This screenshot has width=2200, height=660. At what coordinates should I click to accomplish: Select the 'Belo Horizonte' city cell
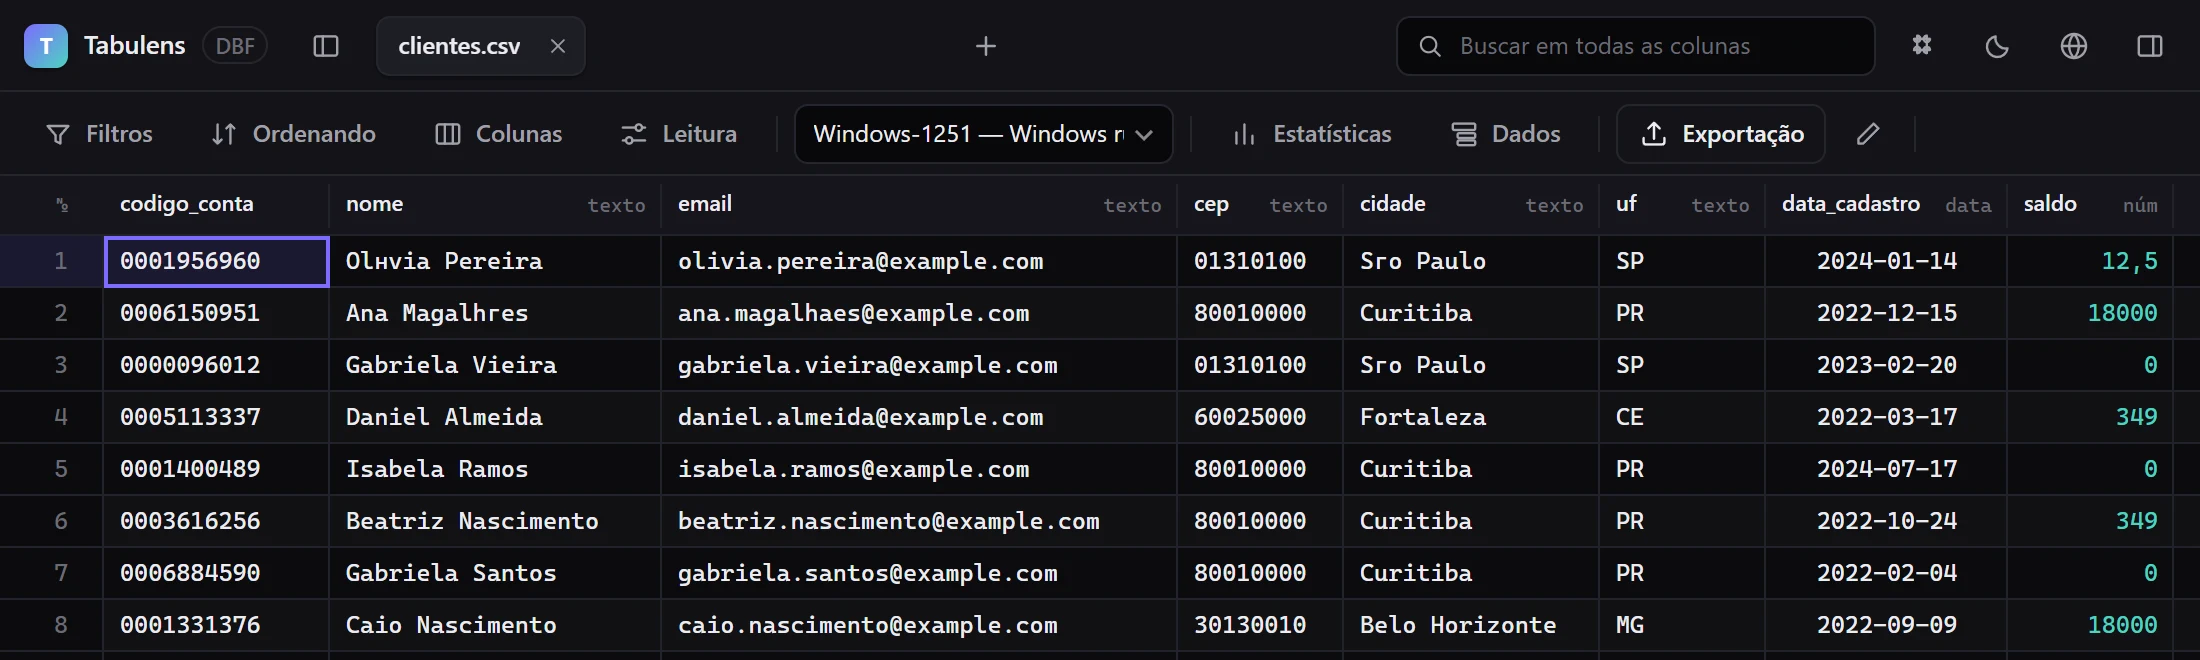pos(1471,625)
